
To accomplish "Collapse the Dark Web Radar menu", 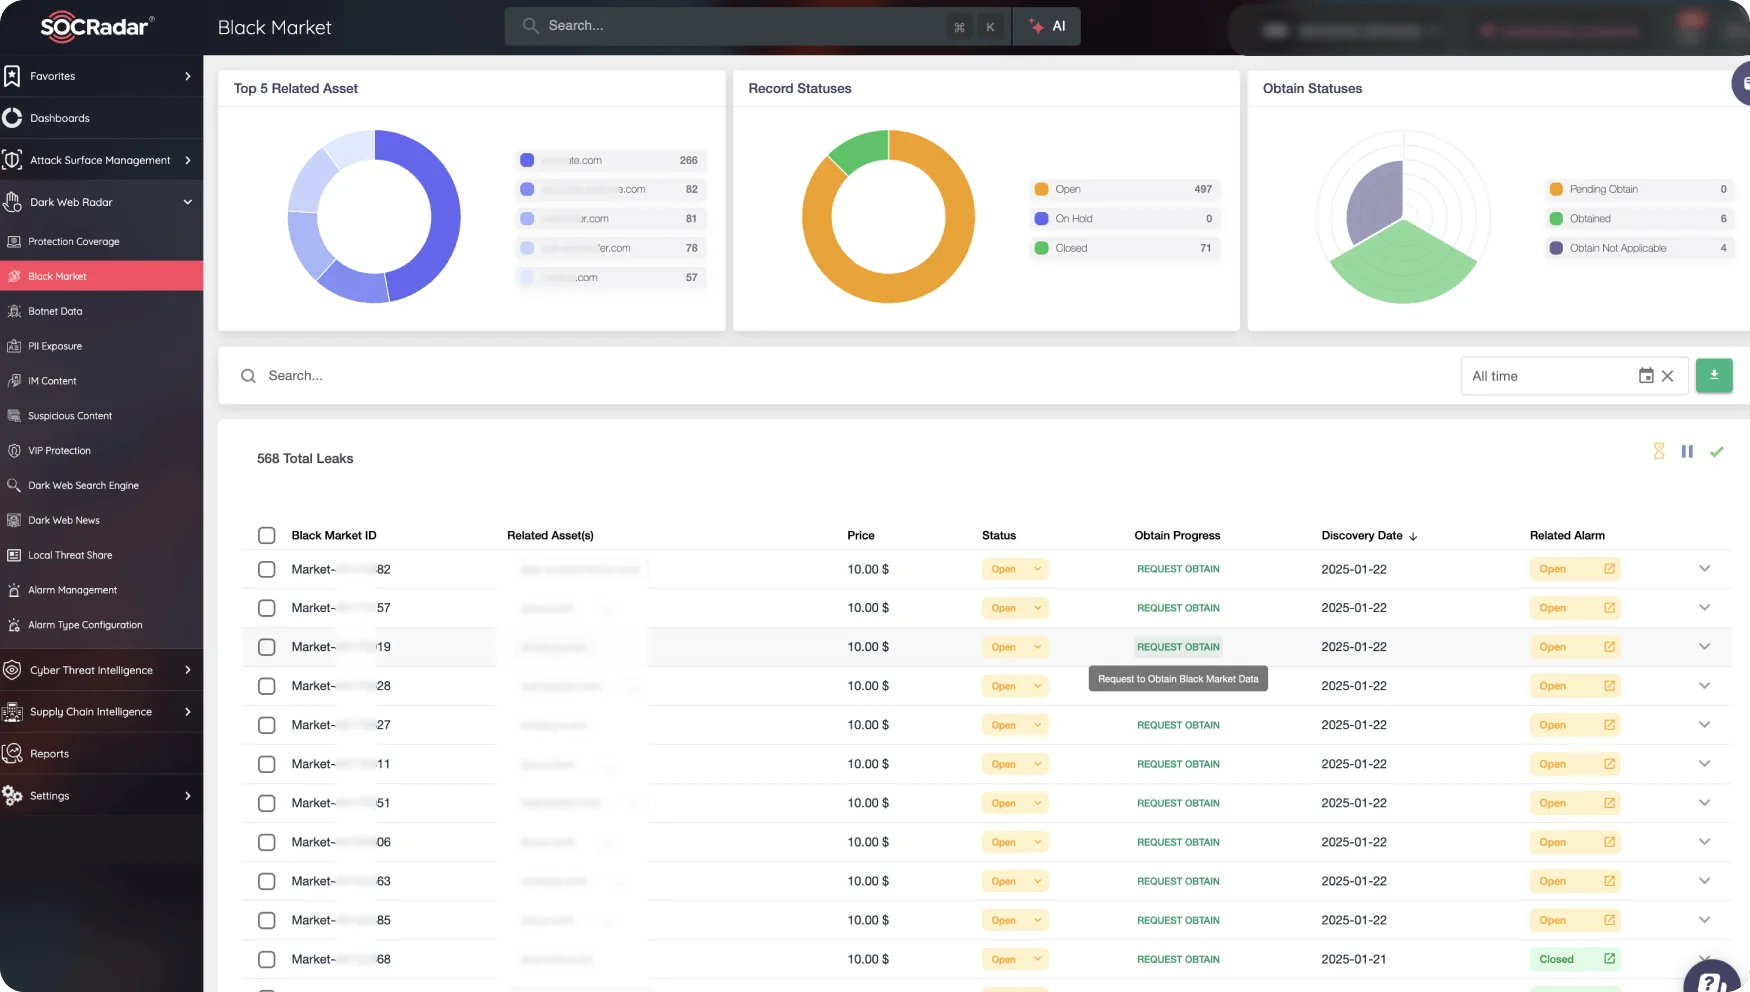I will pyautogui.click(x=187, y=202).
